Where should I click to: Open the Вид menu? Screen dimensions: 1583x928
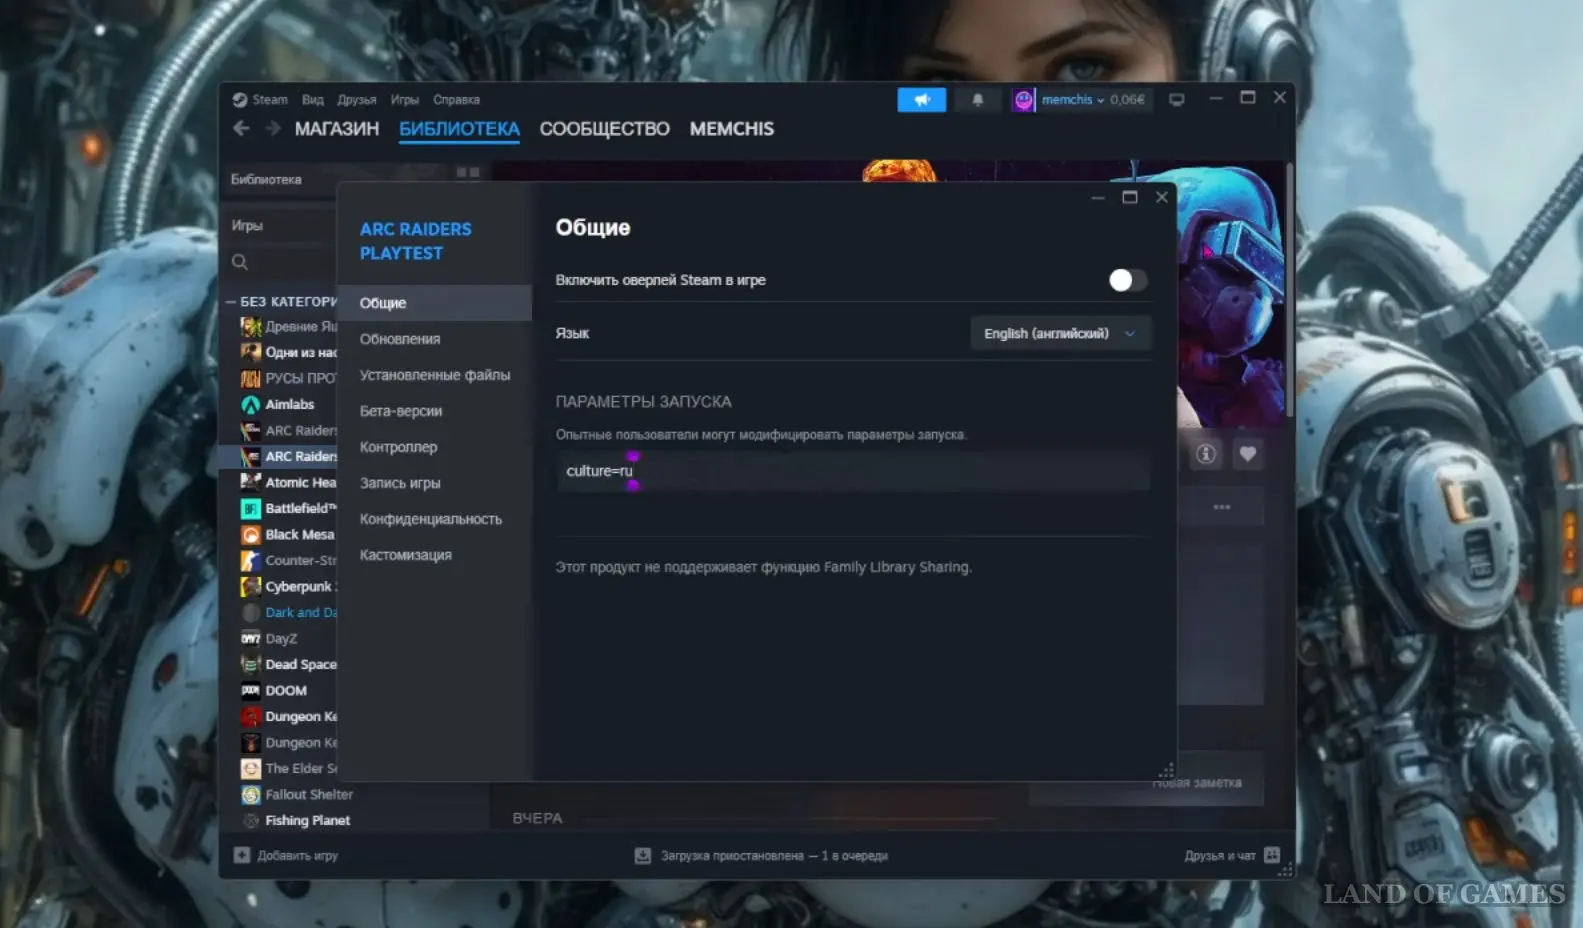(x=313, y=100)
